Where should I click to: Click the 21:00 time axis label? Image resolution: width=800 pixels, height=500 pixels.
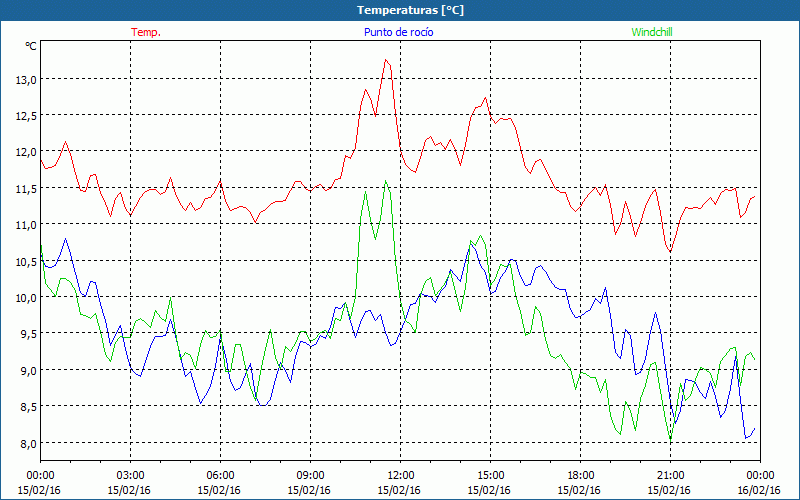point(670,476)
